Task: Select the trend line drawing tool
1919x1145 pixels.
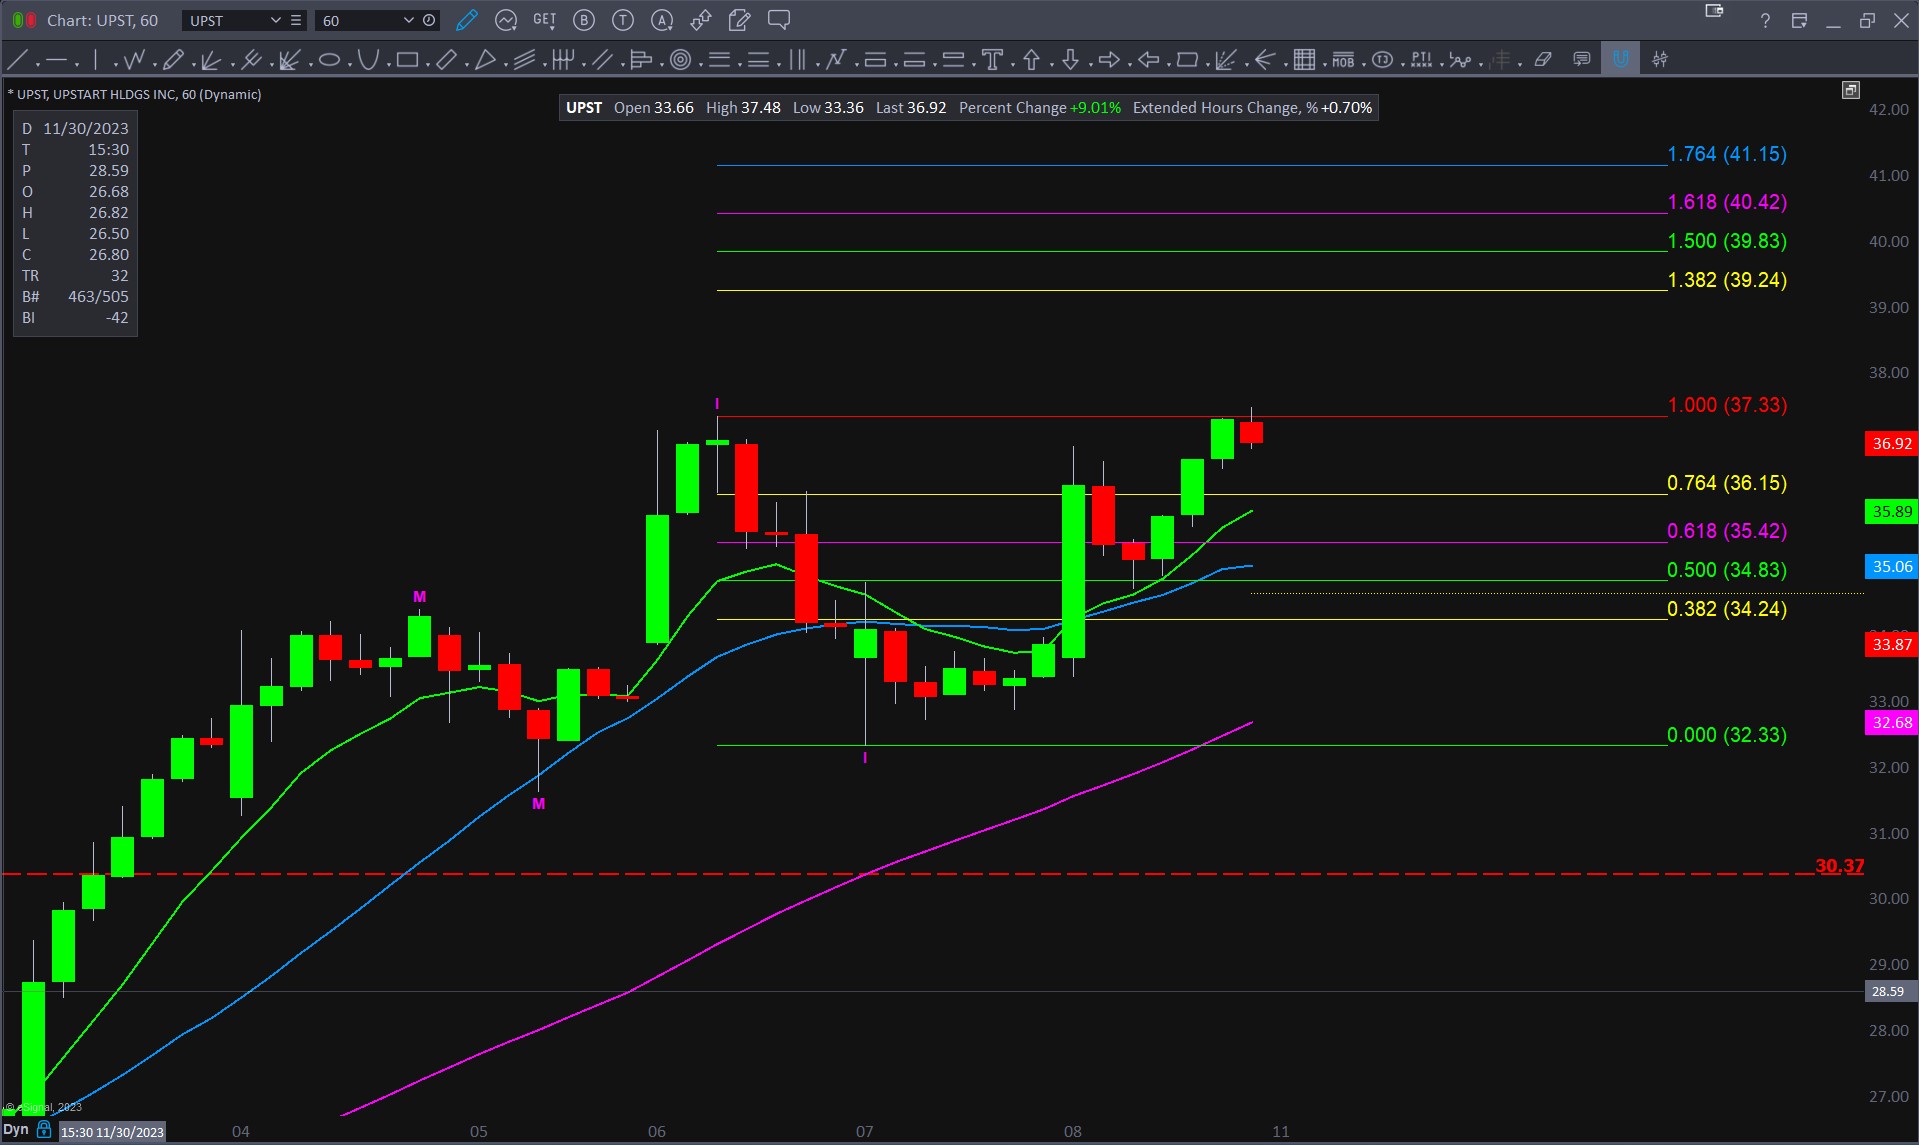Action: (17, 60)
